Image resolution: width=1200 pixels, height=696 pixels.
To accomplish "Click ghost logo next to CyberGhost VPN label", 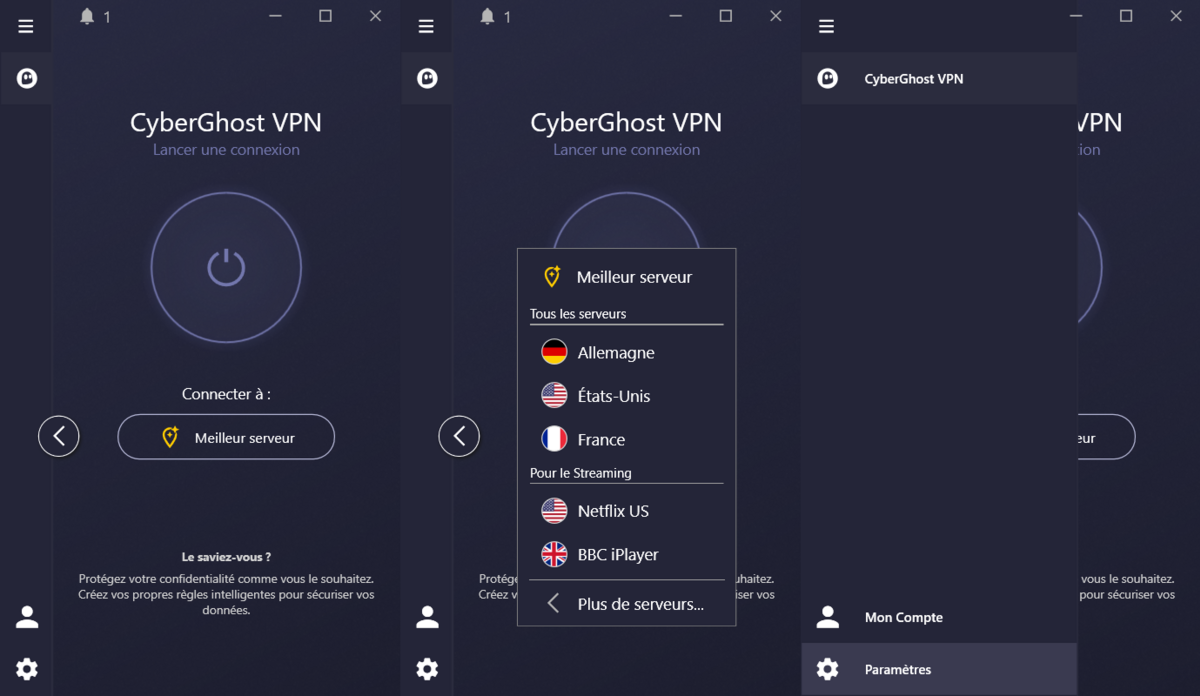I will [x=827, y=78].
